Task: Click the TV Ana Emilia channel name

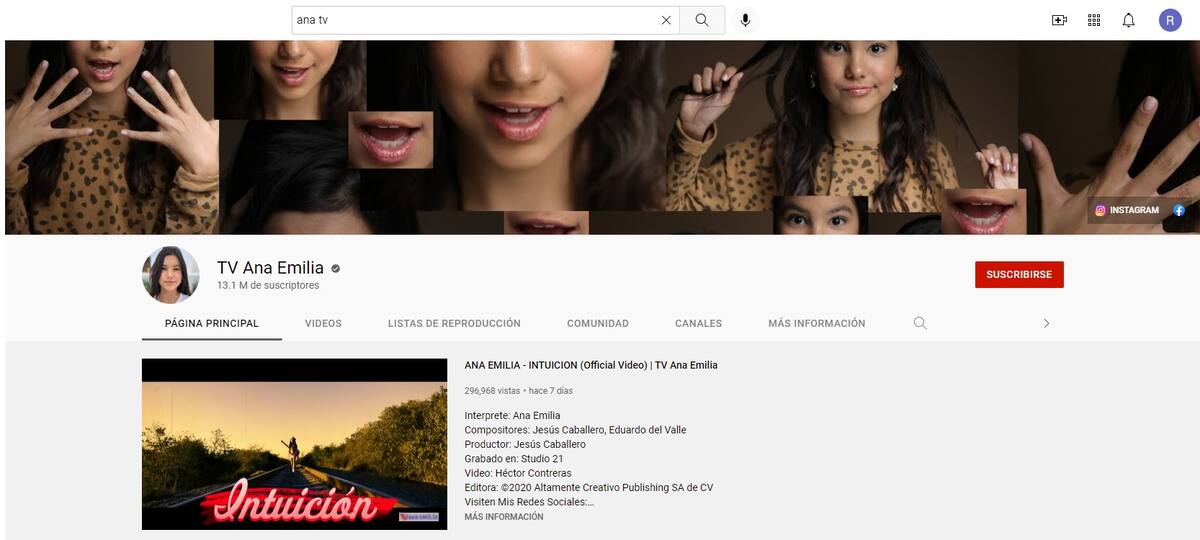Action: (x=270, y=268)
